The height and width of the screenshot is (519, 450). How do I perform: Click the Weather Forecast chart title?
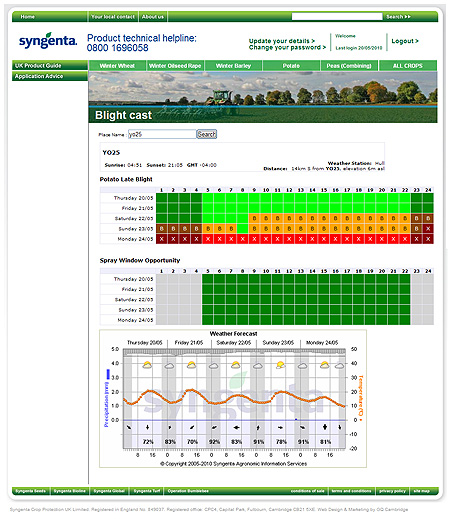pyautogui.click(x=233, y=334)
